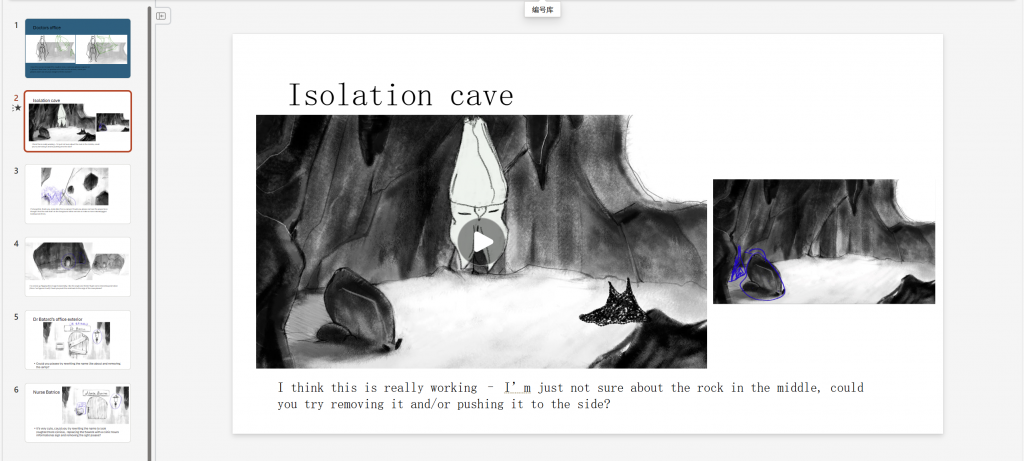Click the slide number 5 label
This screenshot has height=461, width=1024.
[16, 317]
